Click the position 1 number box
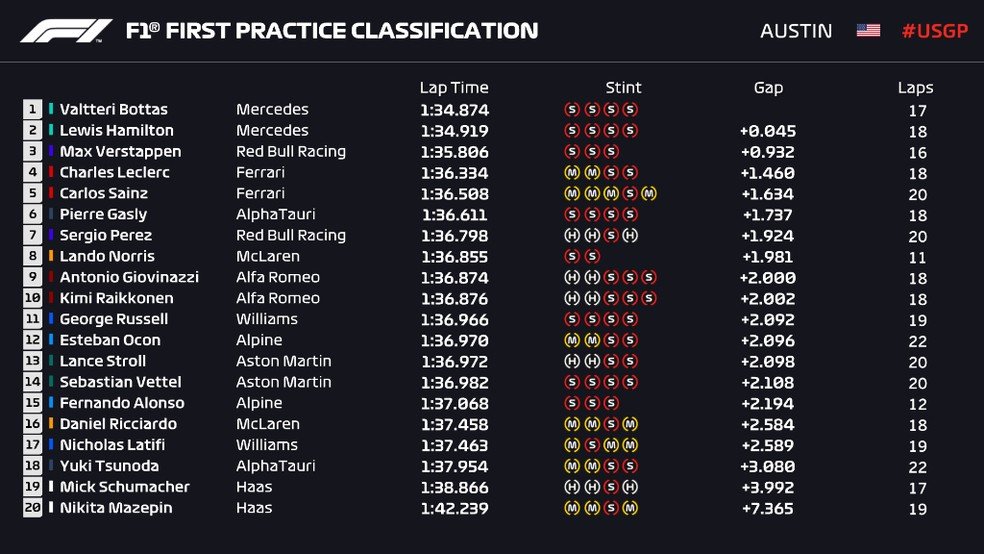The width and height of the screenshot is (984, 554). click(33, 110)
